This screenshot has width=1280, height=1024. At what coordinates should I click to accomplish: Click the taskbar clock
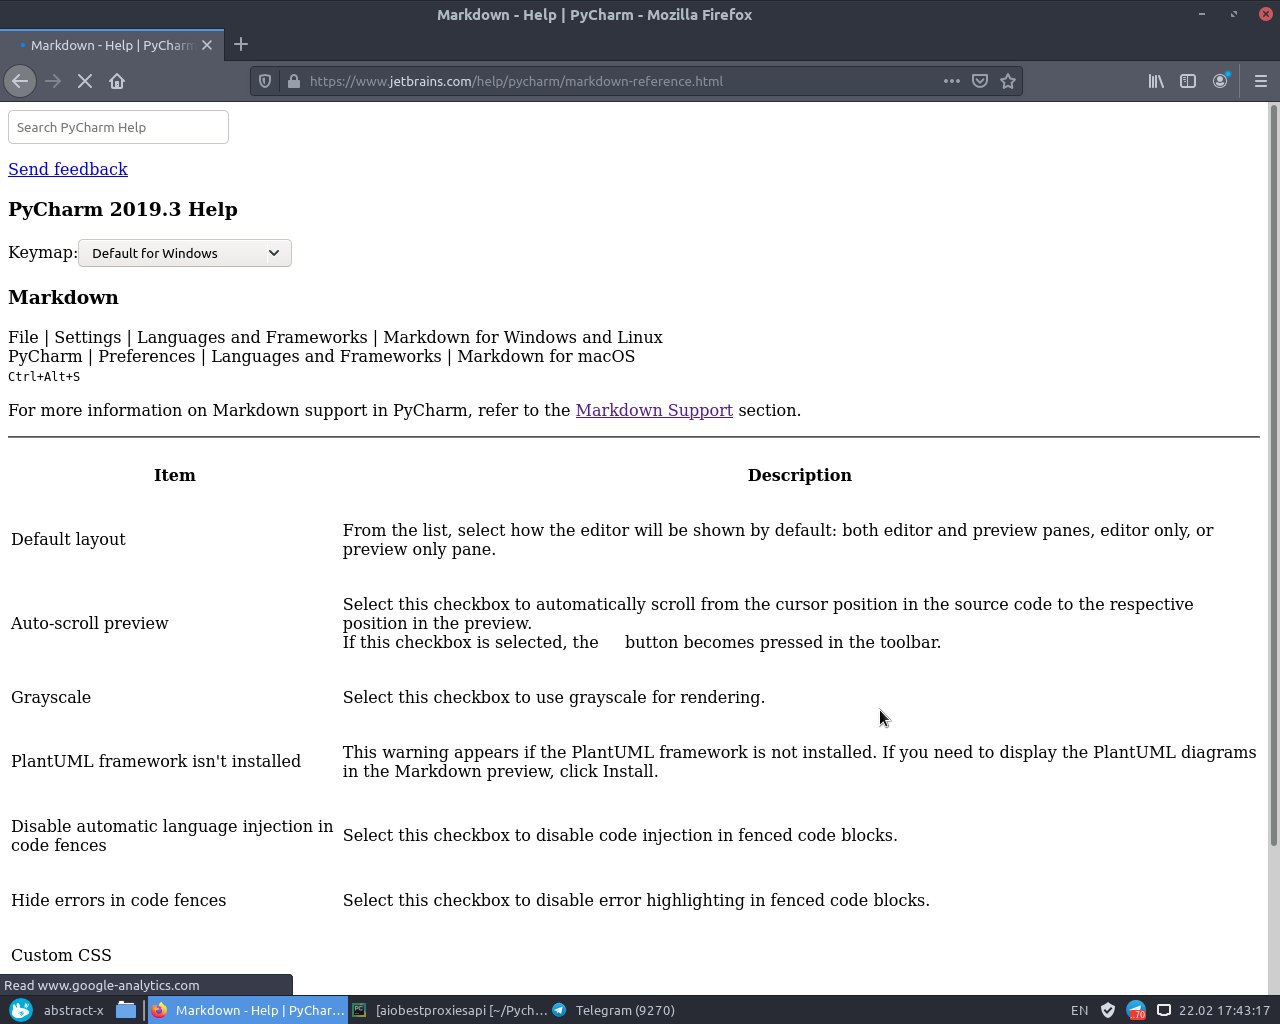1224,1010
